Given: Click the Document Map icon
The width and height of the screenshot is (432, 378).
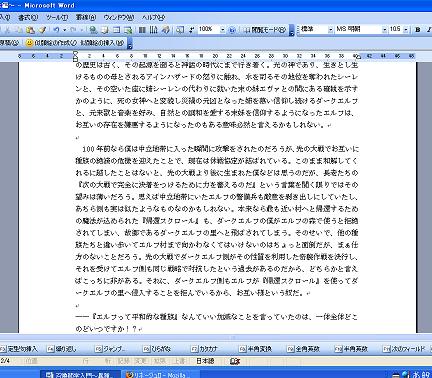Looking at the screenshot, I should 180,30.
